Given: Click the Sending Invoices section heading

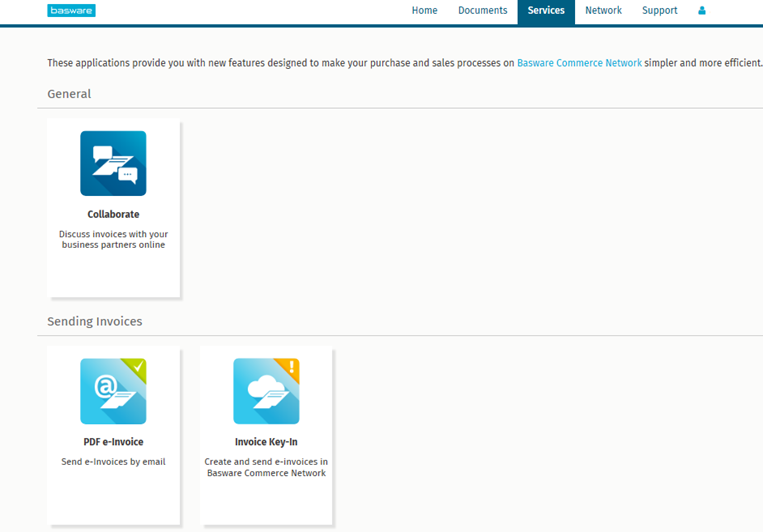Looking at the screenshot, I should point(95,322).
